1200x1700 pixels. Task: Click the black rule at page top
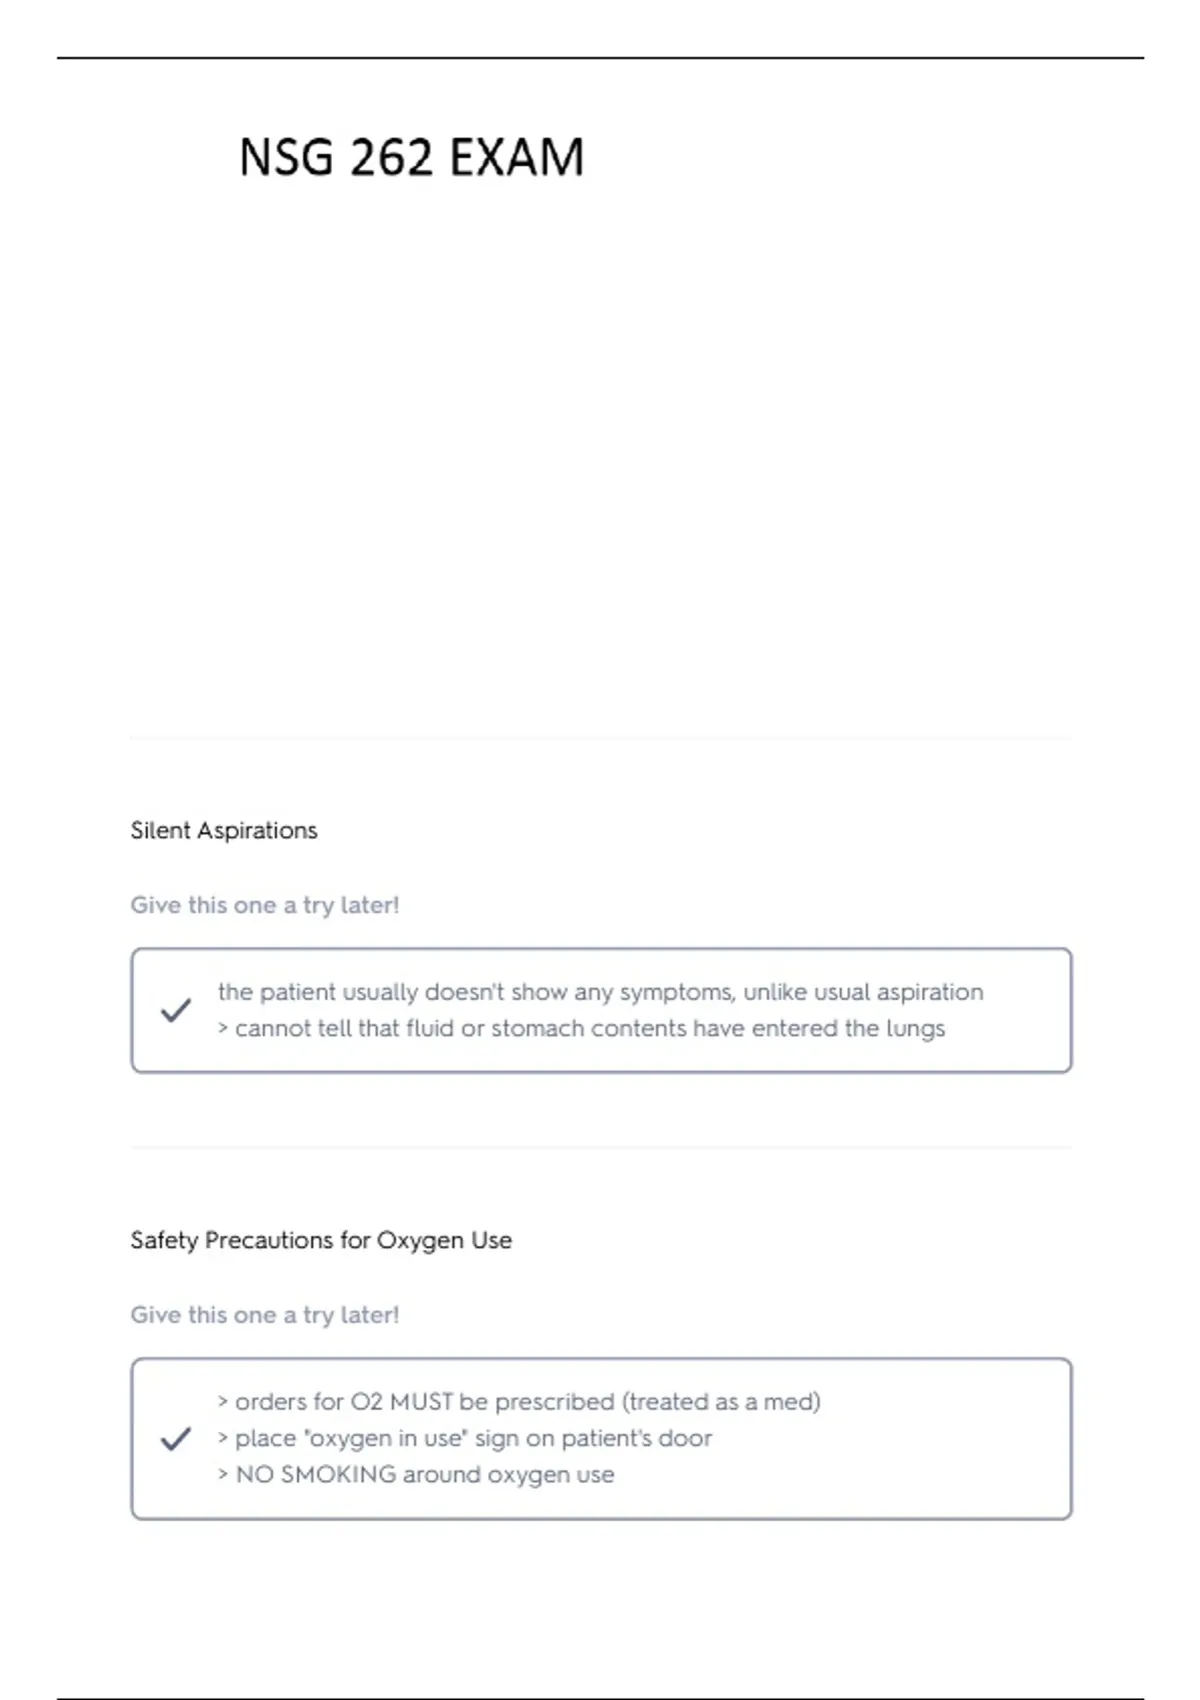tap(600, 58)
